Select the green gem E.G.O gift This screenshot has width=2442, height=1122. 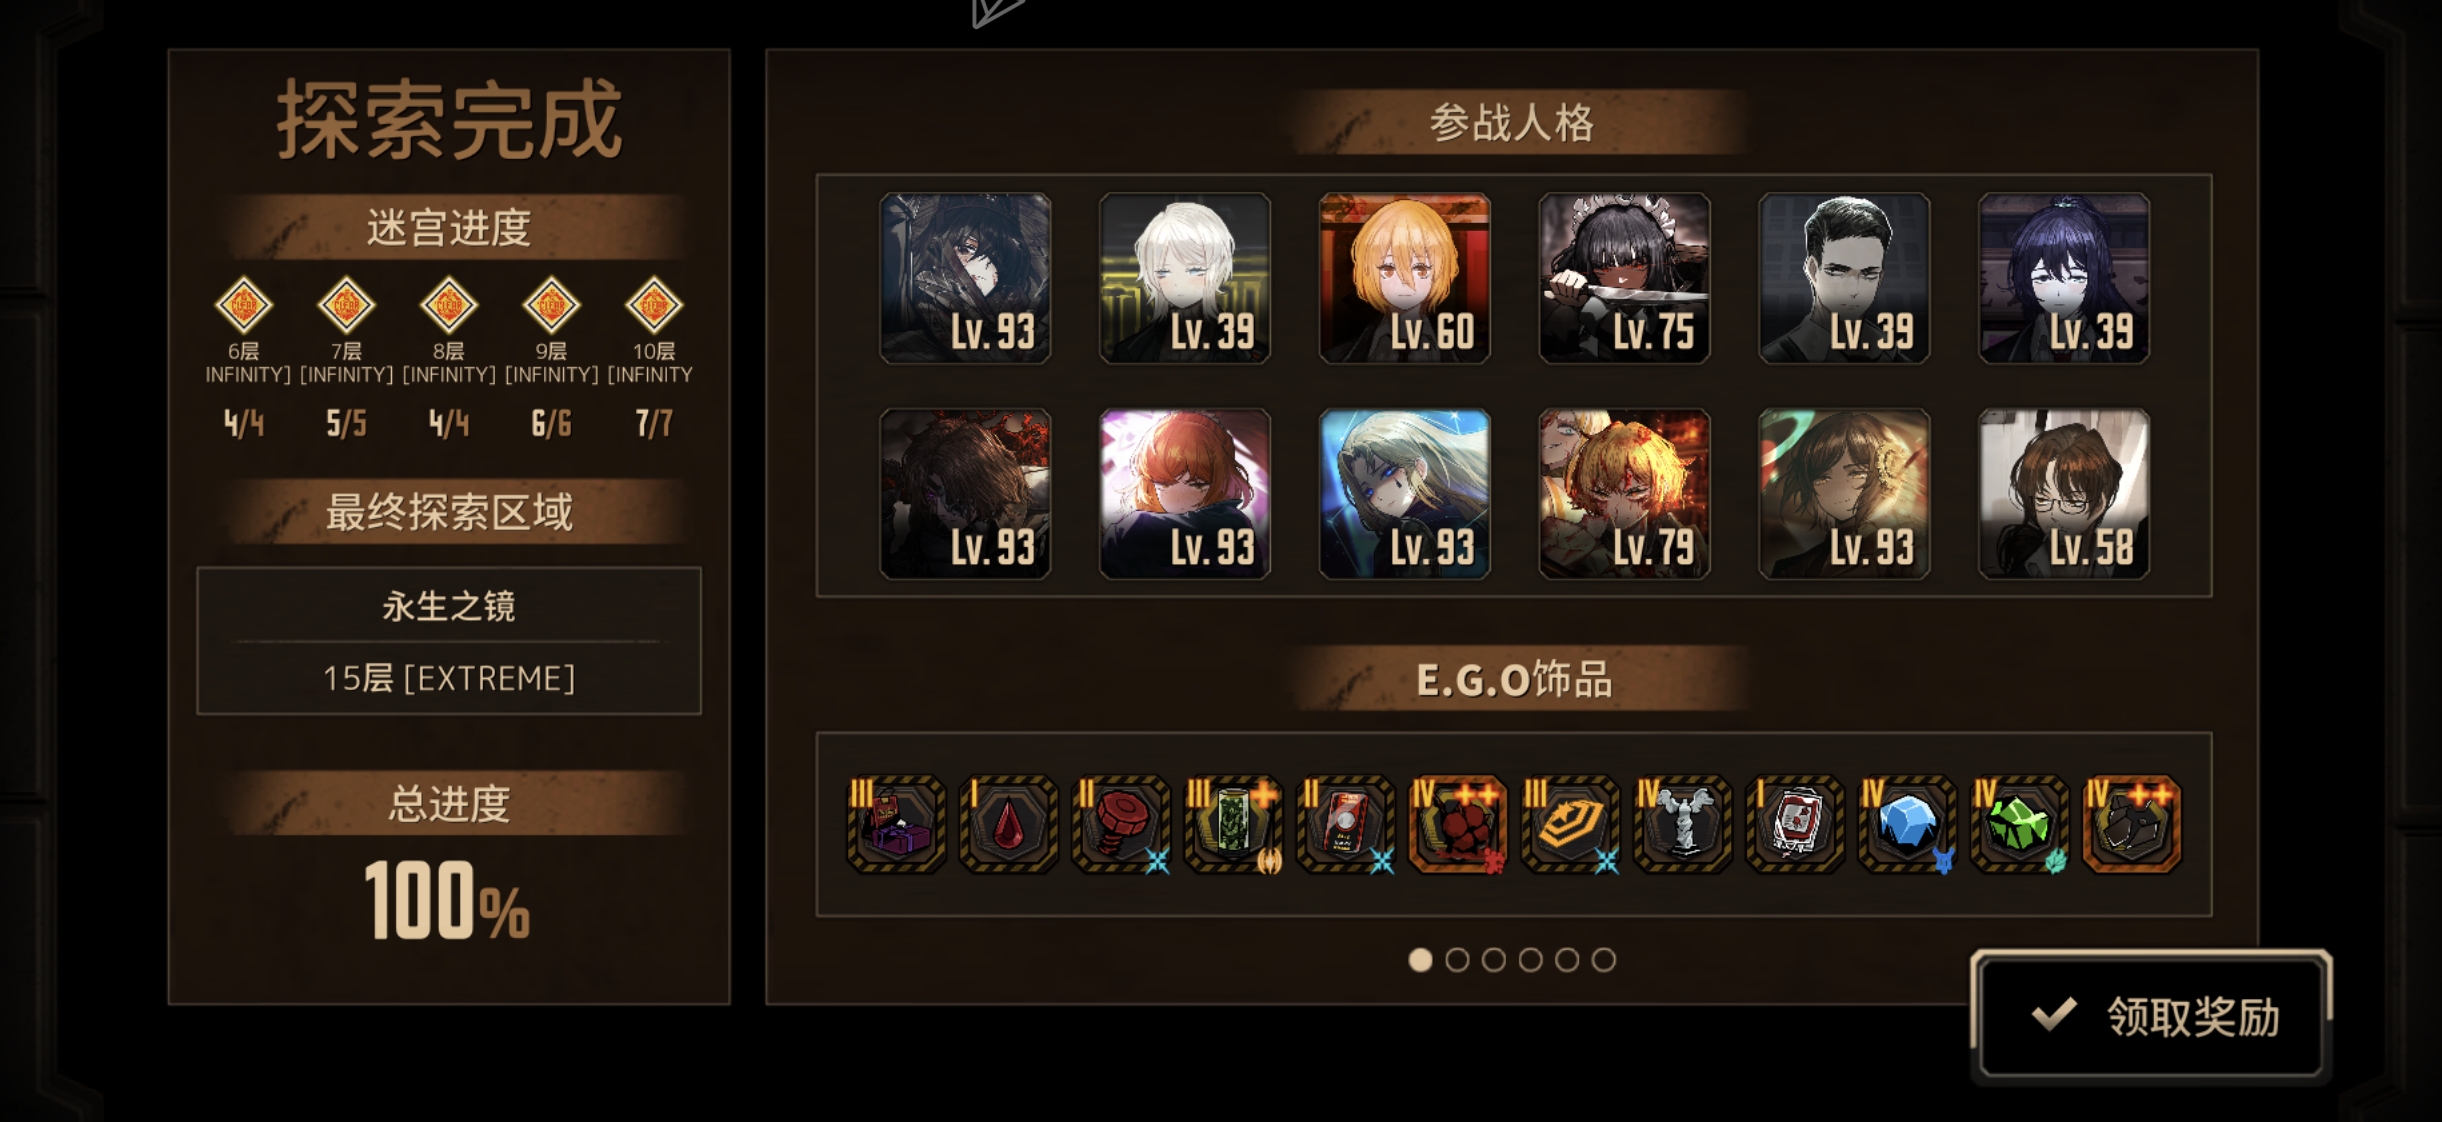[2019, 824]
